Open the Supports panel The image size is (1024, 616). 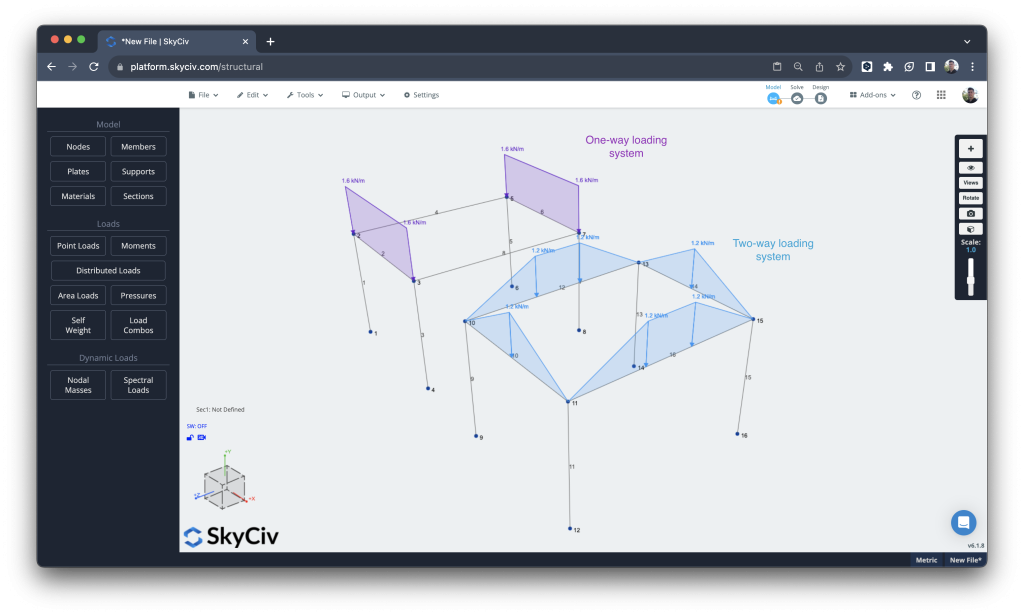click(138, 171)
